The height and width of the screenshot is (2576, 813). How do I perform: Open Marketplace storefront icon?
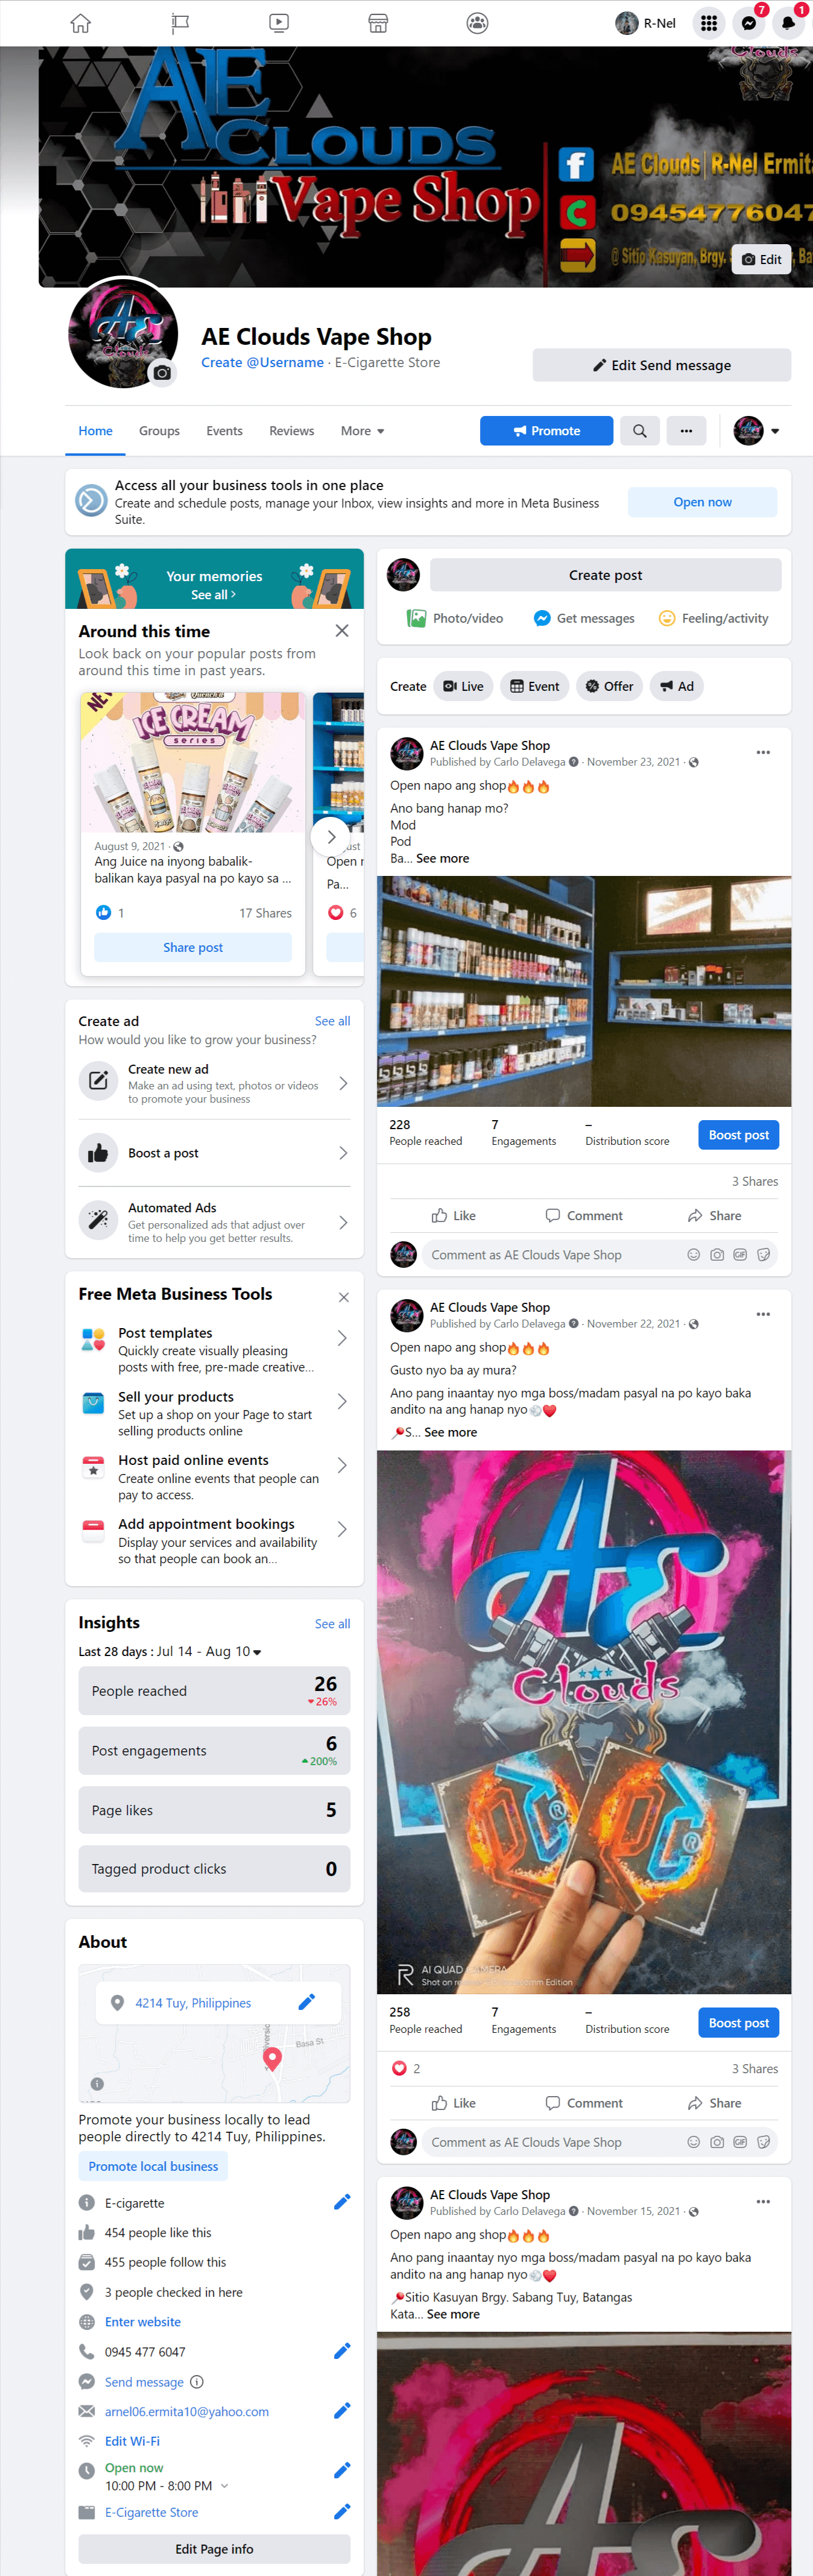[378, 23]
